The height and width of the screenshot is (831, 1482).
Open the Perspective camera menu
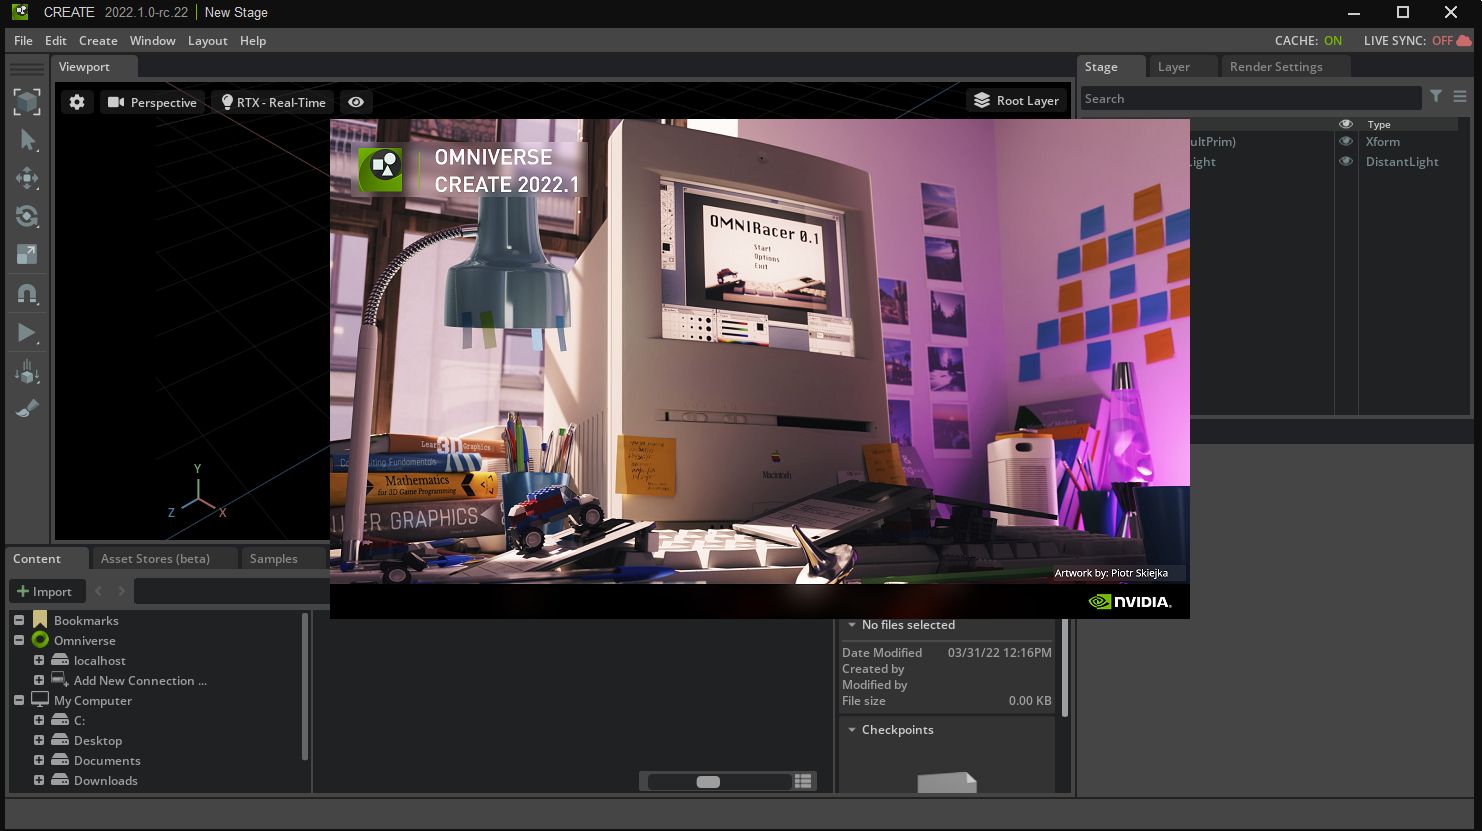pos(152,102)
